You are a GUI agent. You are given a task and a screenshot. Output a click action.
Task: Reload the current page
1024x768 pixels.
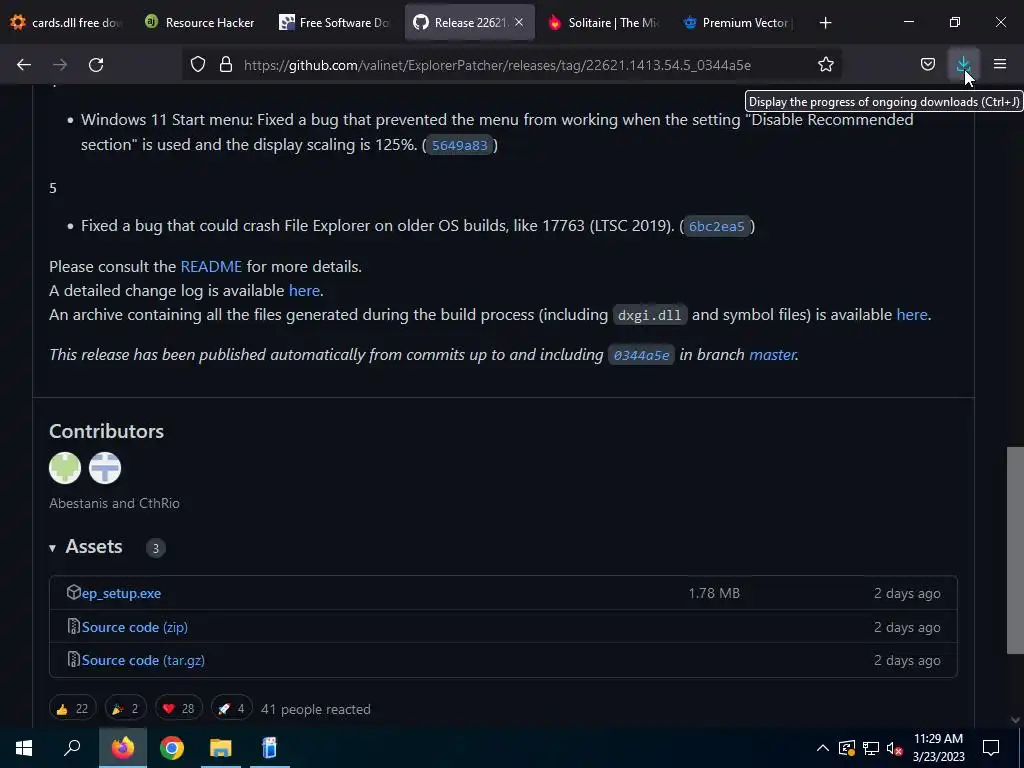coord(96,65)
